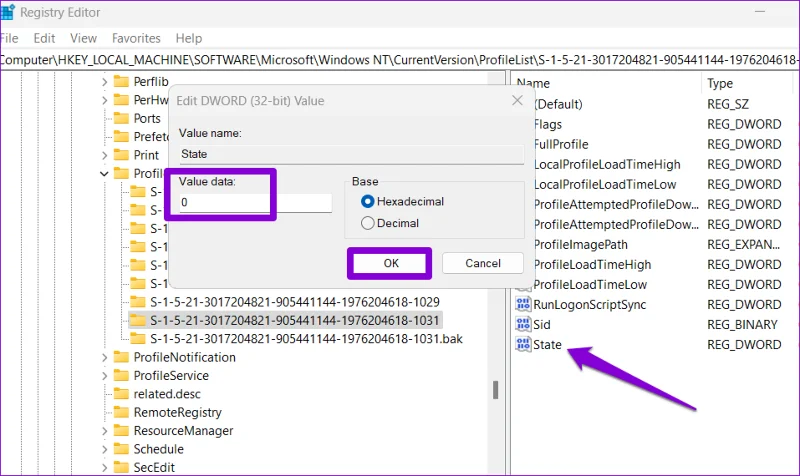Select the related.desc key
The image size is (800, 476).
[167, 394]
